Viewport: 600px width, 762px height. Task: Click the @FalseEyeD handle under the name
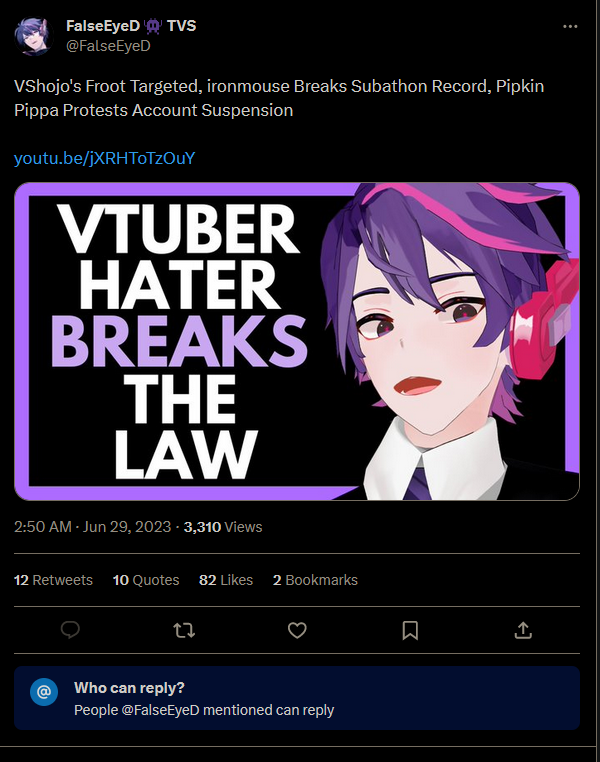point(108,46)
